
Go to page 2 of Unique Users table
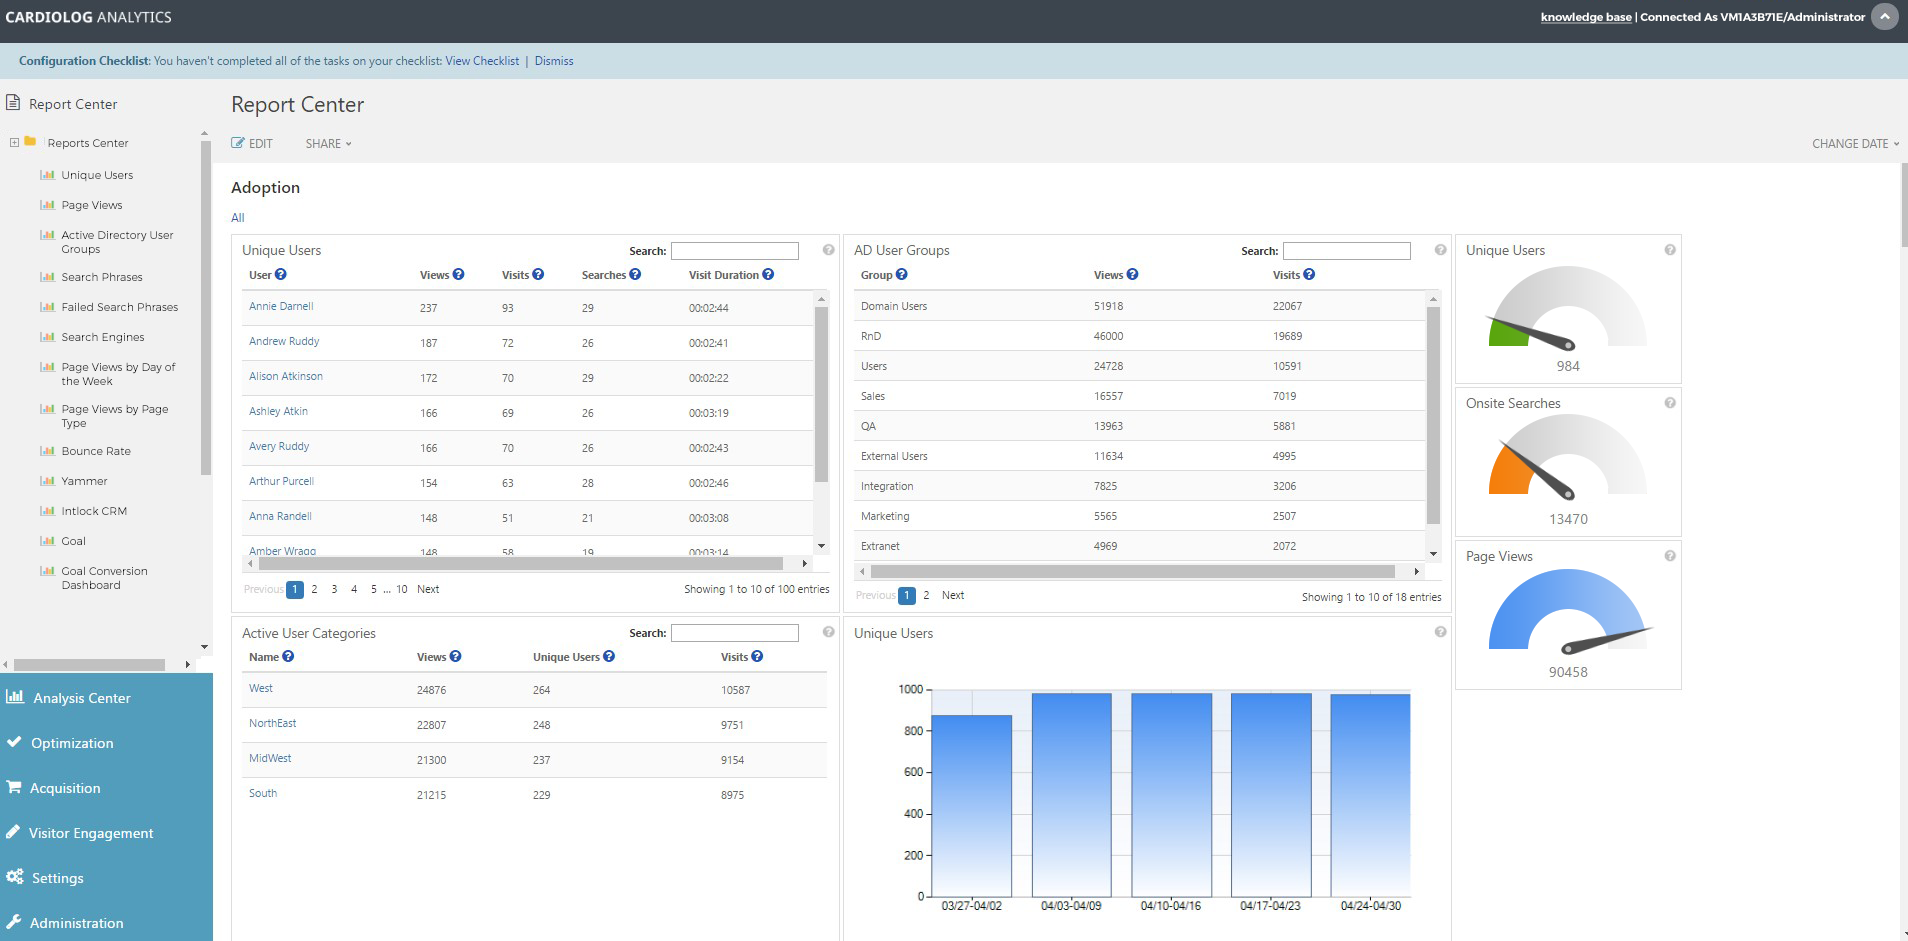(x=314, y=589)
